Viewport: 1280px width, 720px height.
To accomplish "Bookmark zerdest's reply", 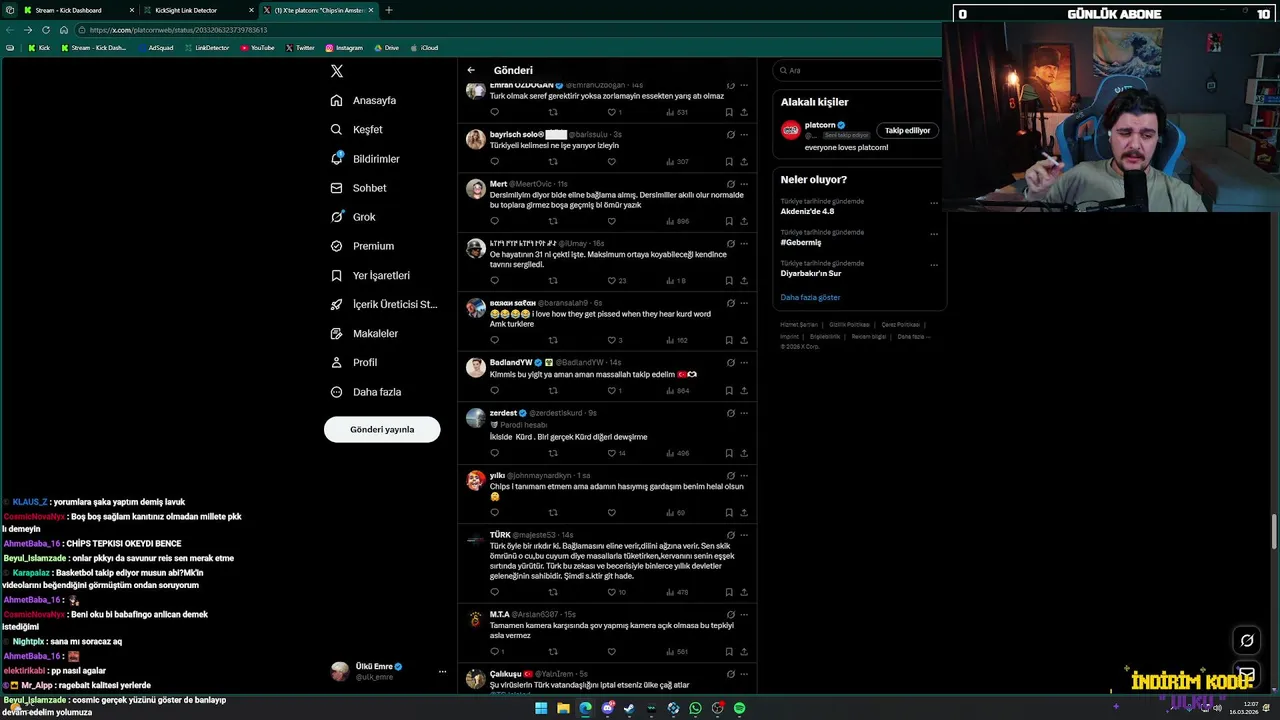I will click(729, 453).
